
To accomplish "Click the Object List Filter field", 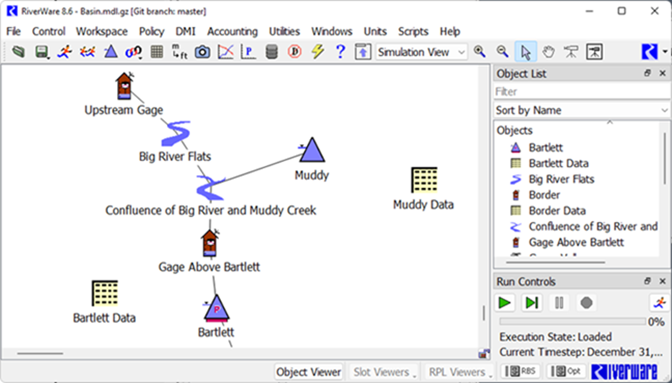I will tap(581, 92).
